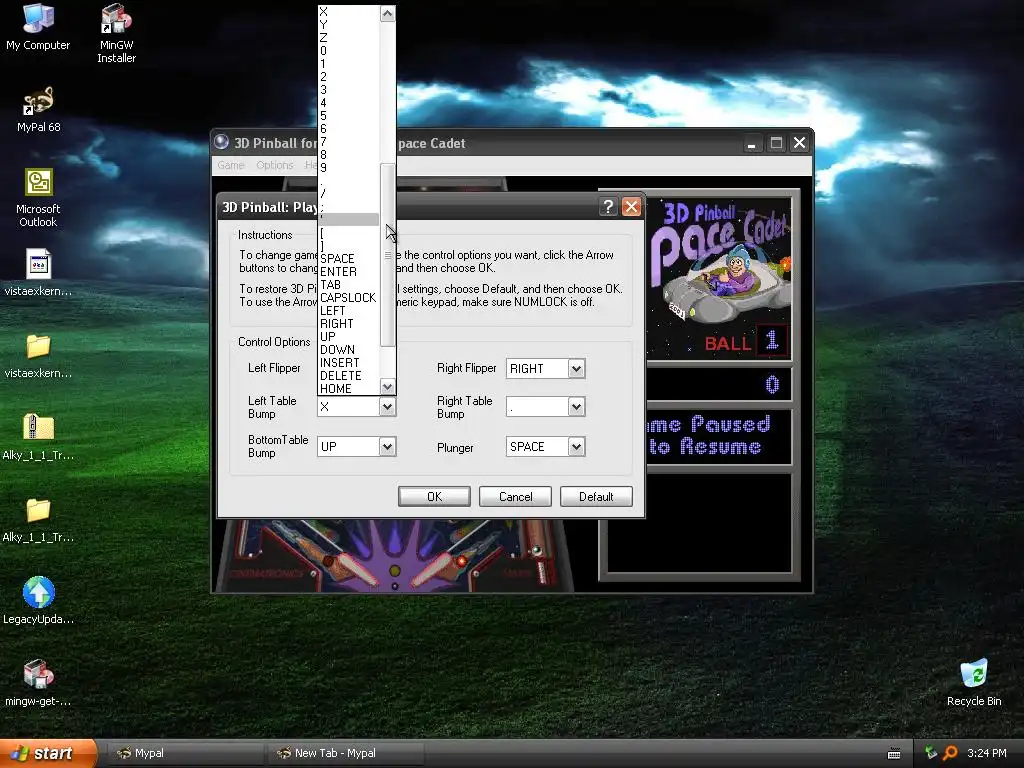
Task: Minimize the 3D Pinball Space Cadet window
Action: tap(752, 143)
